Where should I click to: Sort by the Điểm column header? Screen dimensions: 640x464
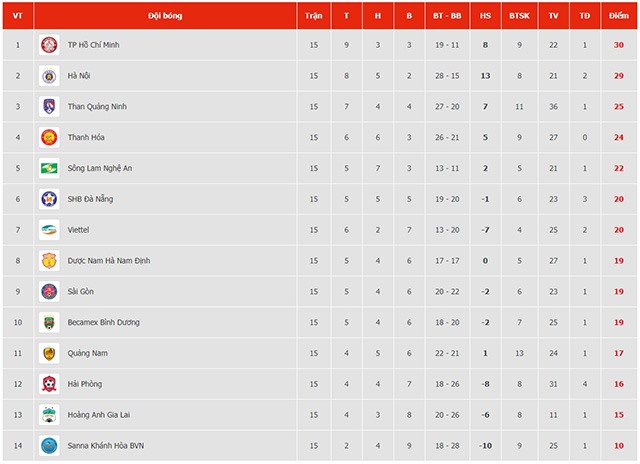coord(619,16)
